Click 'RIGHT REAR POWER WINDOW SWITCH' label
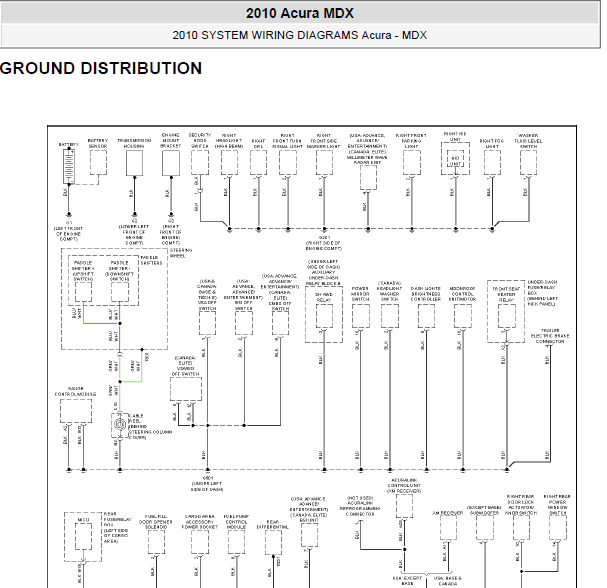This screenshot has width=607, height=588. click(x=557, y=504)
